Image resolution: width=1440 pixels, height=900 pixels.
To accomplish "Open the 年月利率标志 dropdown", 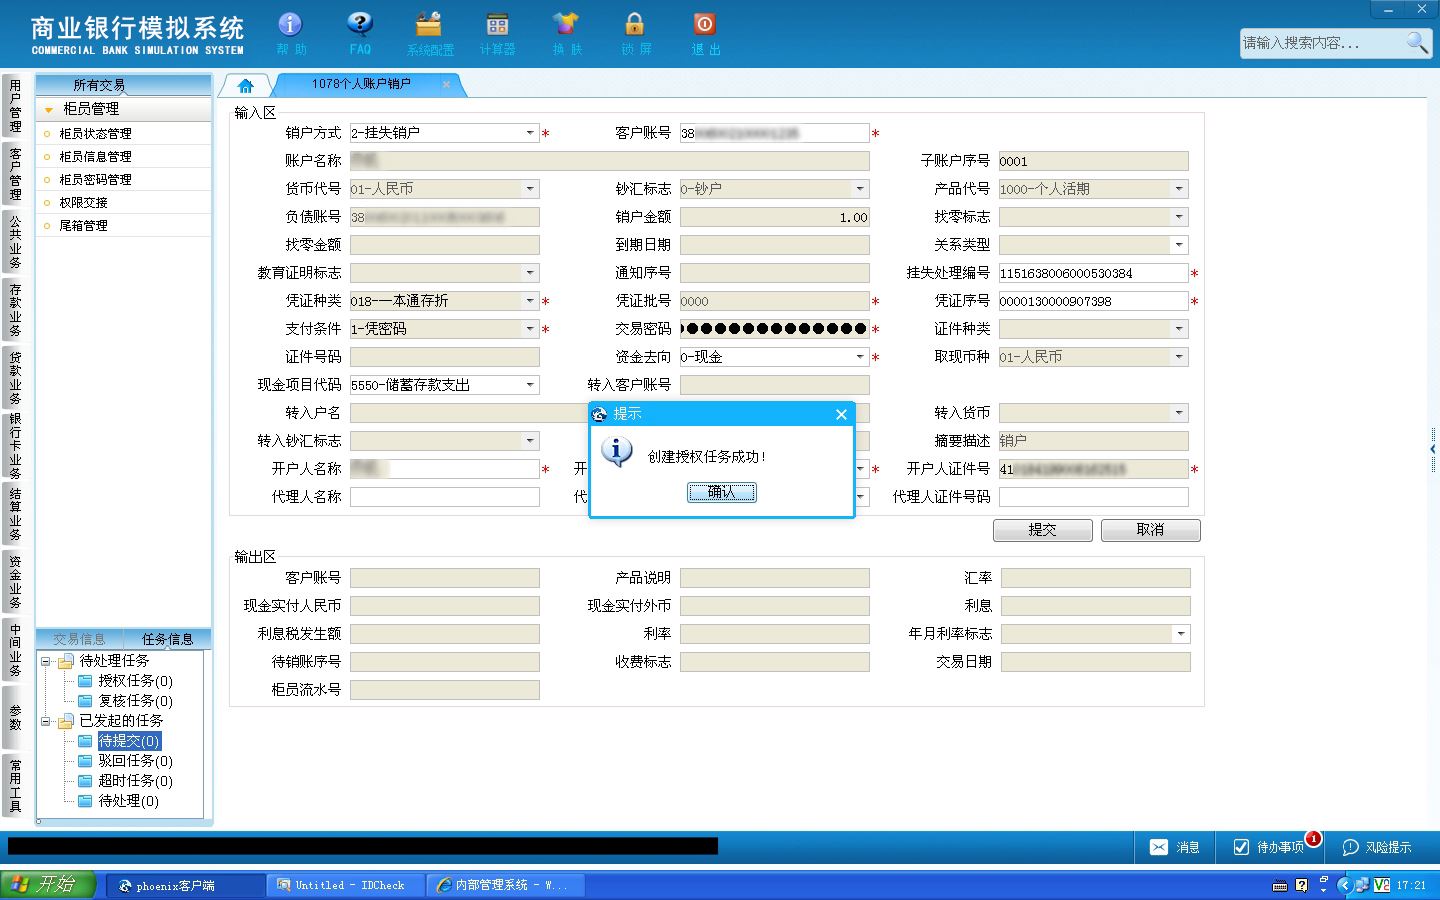I will coord(1181,634).
